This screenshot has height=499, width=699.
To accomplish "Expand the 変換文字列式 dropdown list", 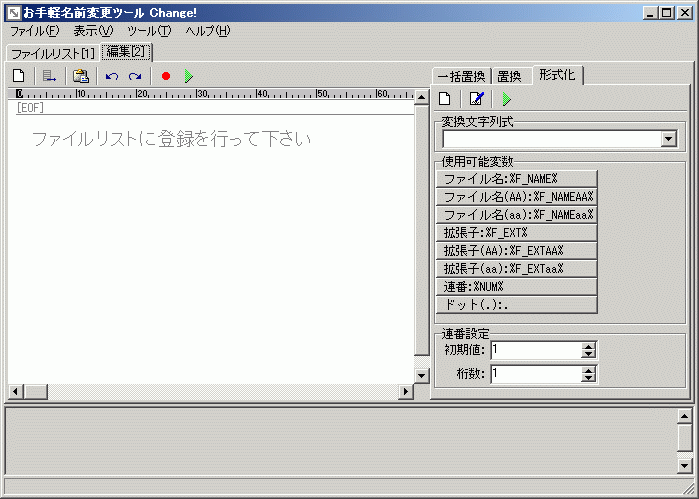I will [x=668, y=139].
